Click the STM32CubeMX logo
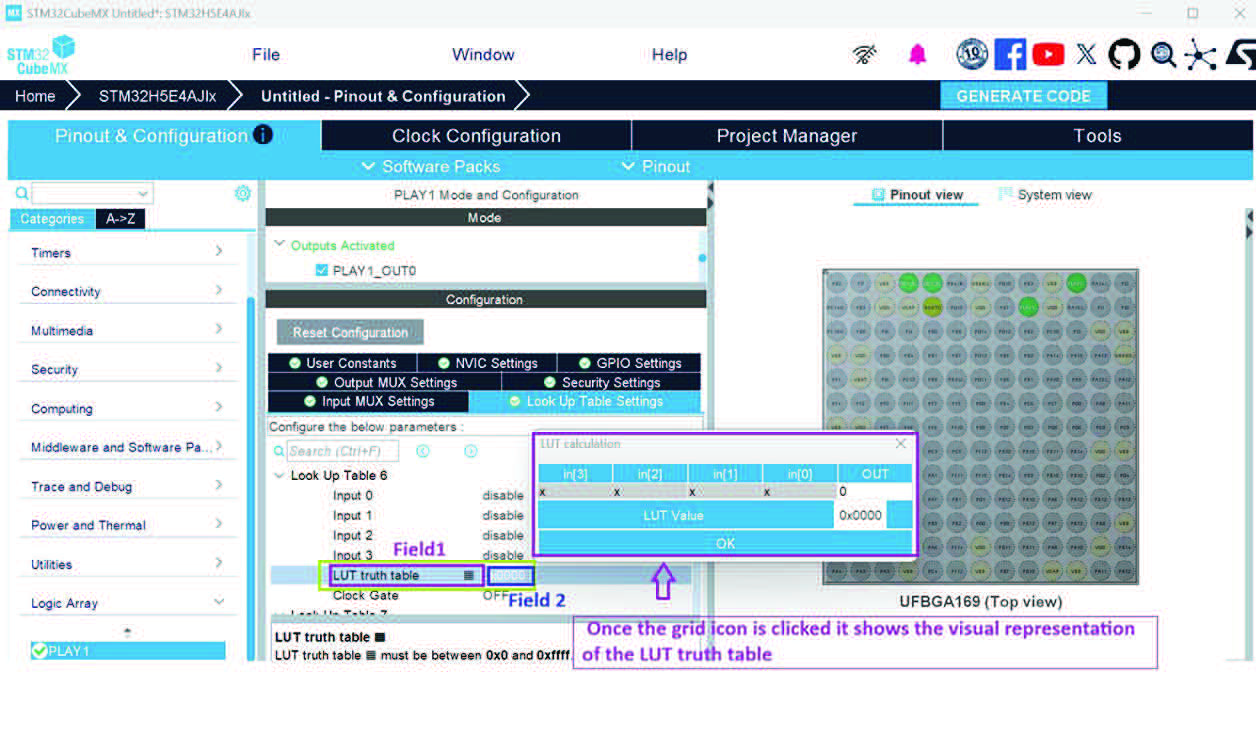1256x750 pixels. (41, 55)
